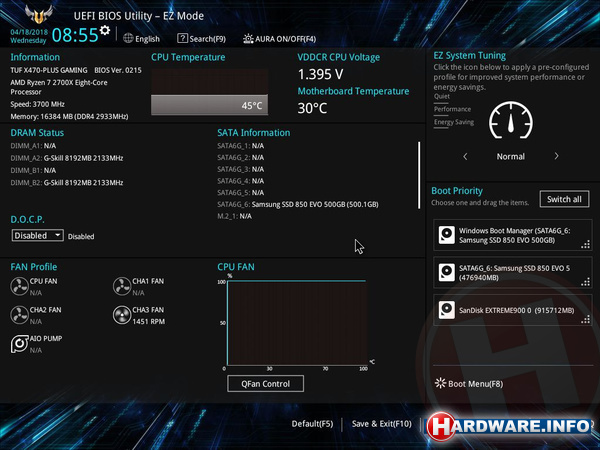600x450 pixels.
Task: Click SATA6G_6 Samsung SSD 850 EVO row
Action: tap(298, 204)
